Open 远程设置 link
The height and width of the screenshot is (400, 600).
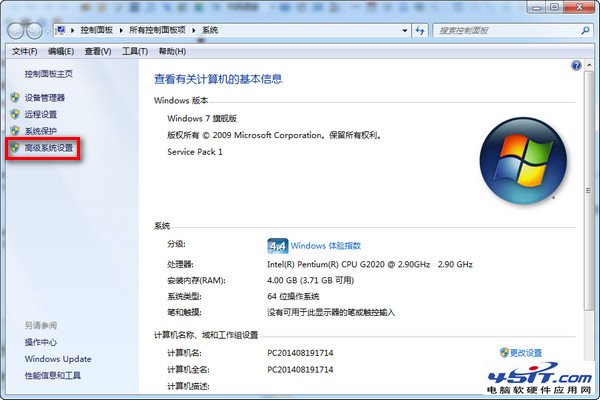pyautogui.click(x=41, y=114)
